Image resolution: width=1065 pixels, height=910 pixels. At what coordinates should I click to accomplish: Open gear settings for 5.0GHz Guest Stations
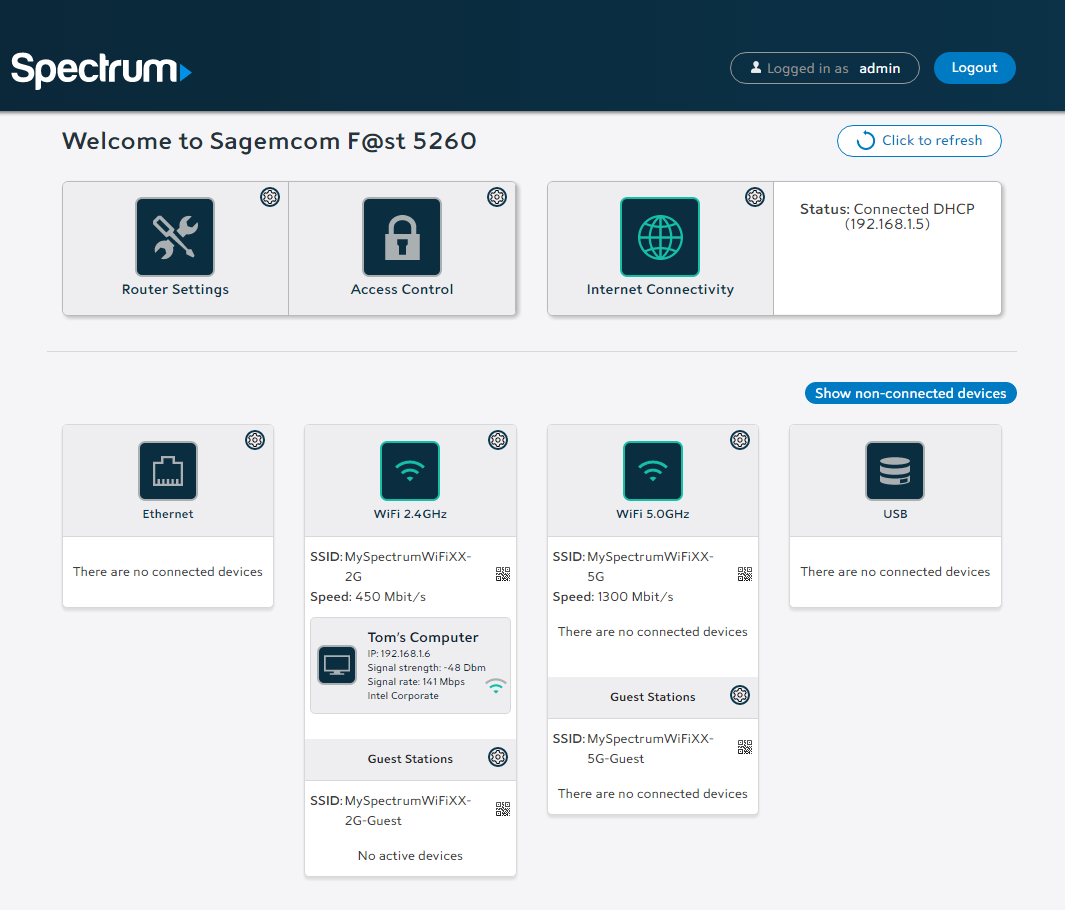click(740, 695)
